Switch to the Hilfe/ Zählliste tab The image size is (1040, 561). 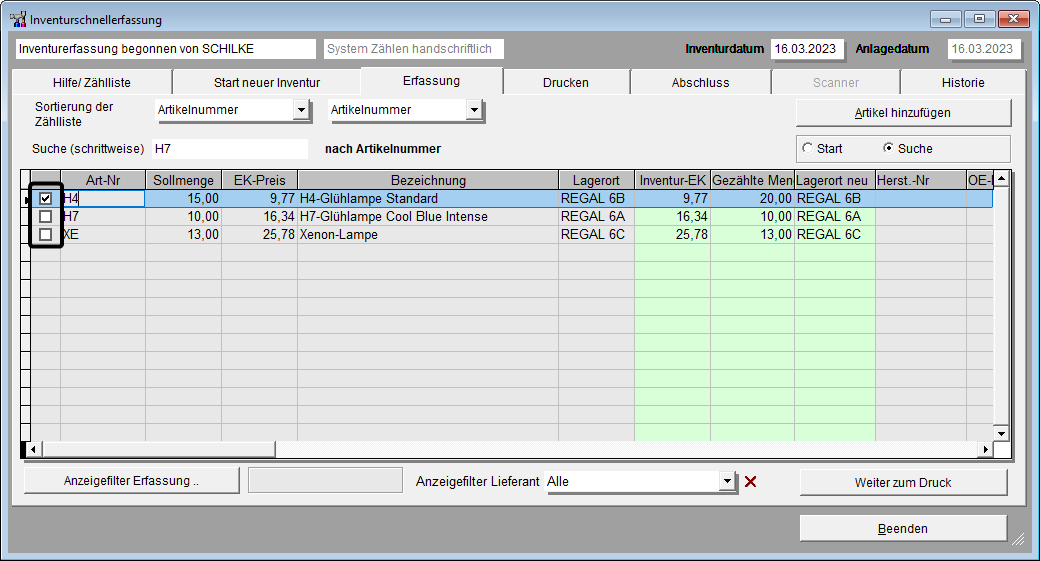(92, 82)
